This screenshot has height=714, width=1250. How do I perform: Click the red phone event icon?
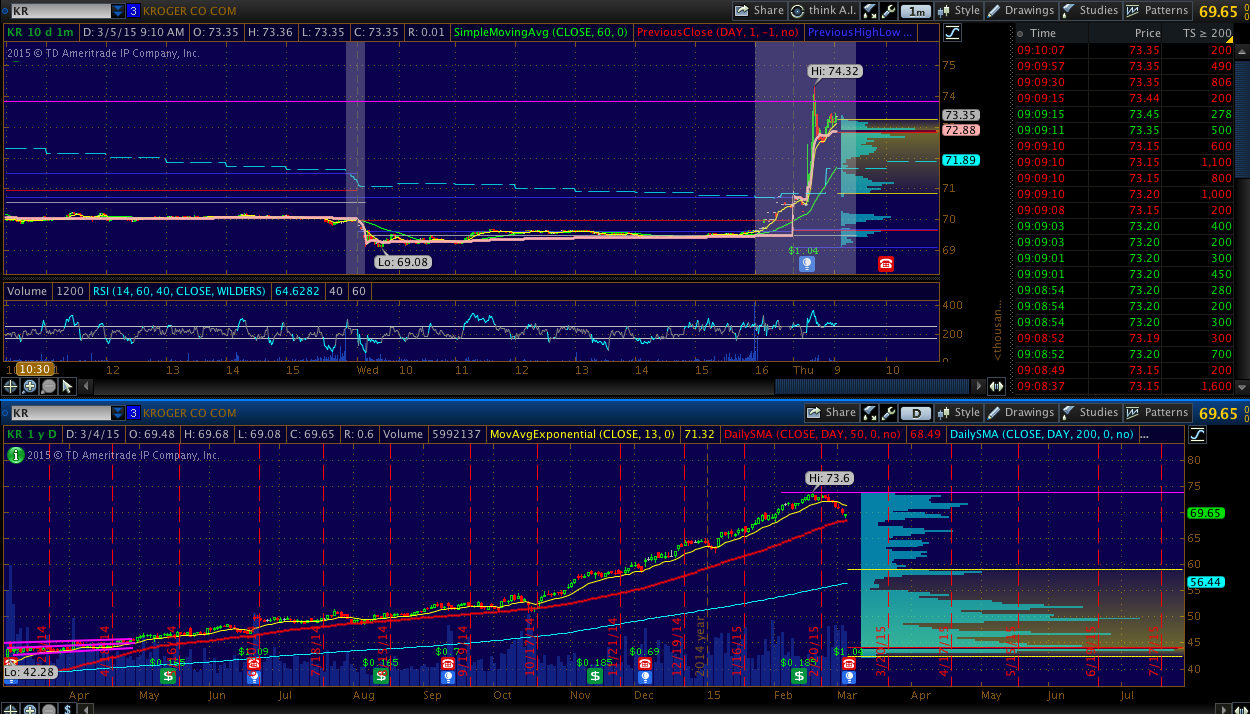pos(885,264)
